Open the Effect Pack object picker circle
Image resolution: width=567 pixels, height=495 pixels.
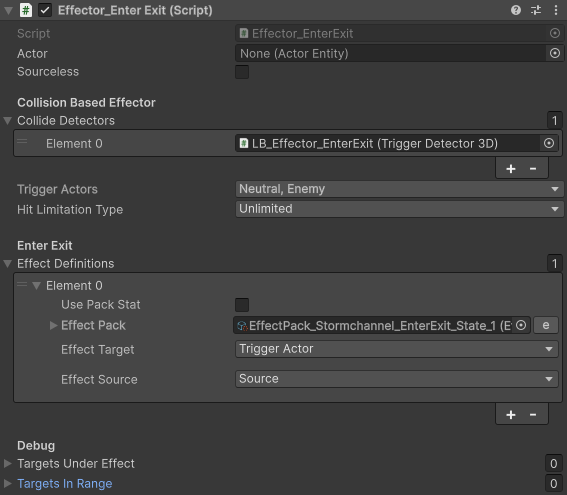pyautogui.click(x=521, y=325)
